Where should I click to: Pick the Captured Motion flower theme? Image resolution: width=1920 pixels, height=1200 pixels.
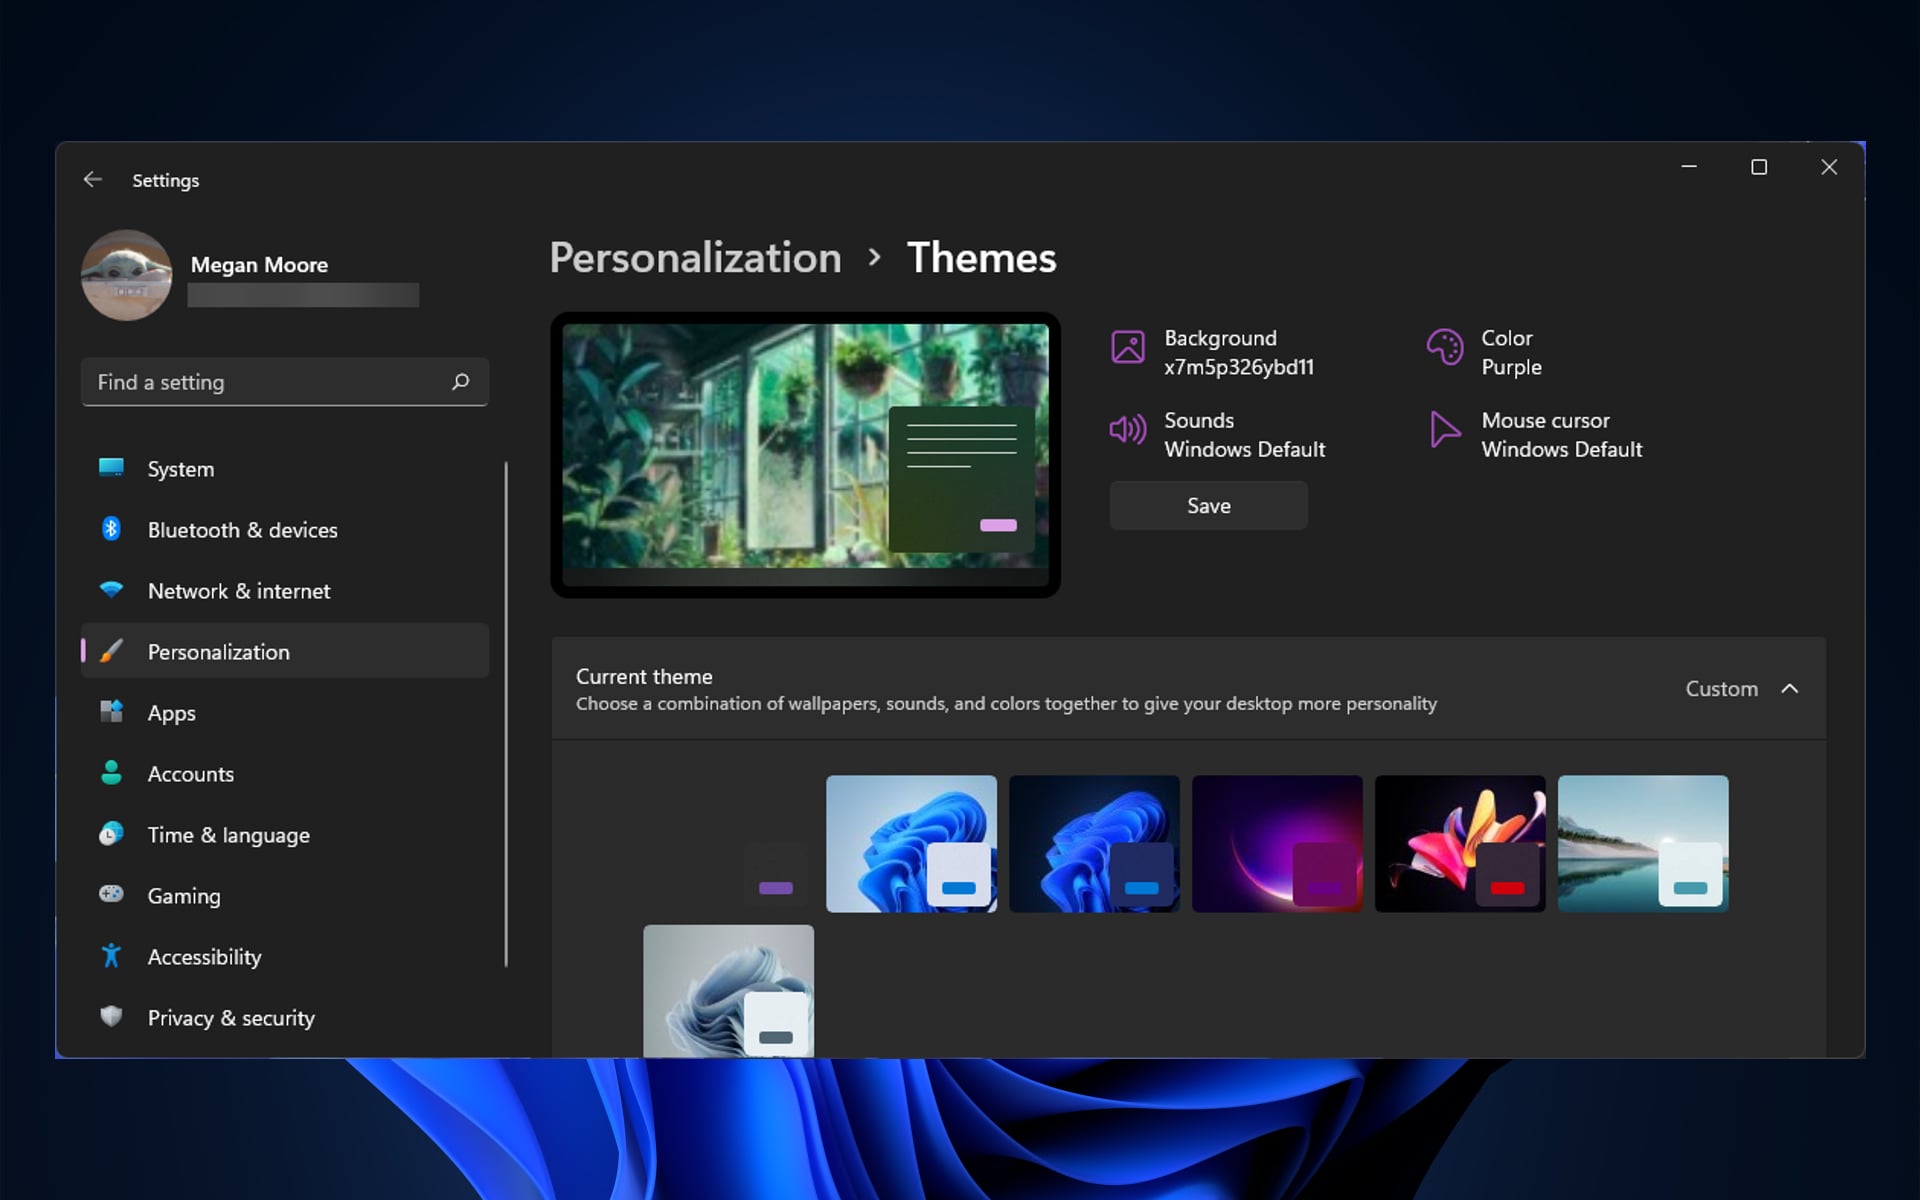pyautogui.click(x=1460, y=843)
